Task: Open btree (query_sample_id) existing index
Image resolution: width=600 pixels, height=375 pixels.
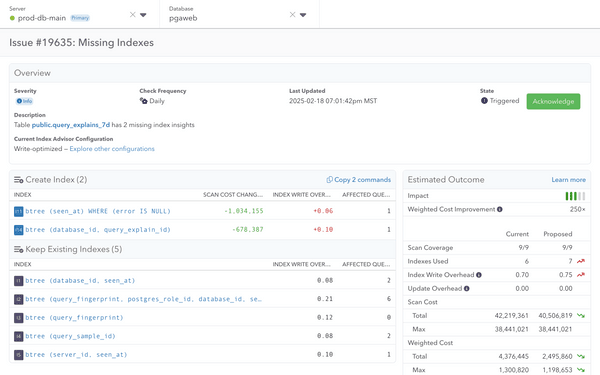Action: click(70, 336)
